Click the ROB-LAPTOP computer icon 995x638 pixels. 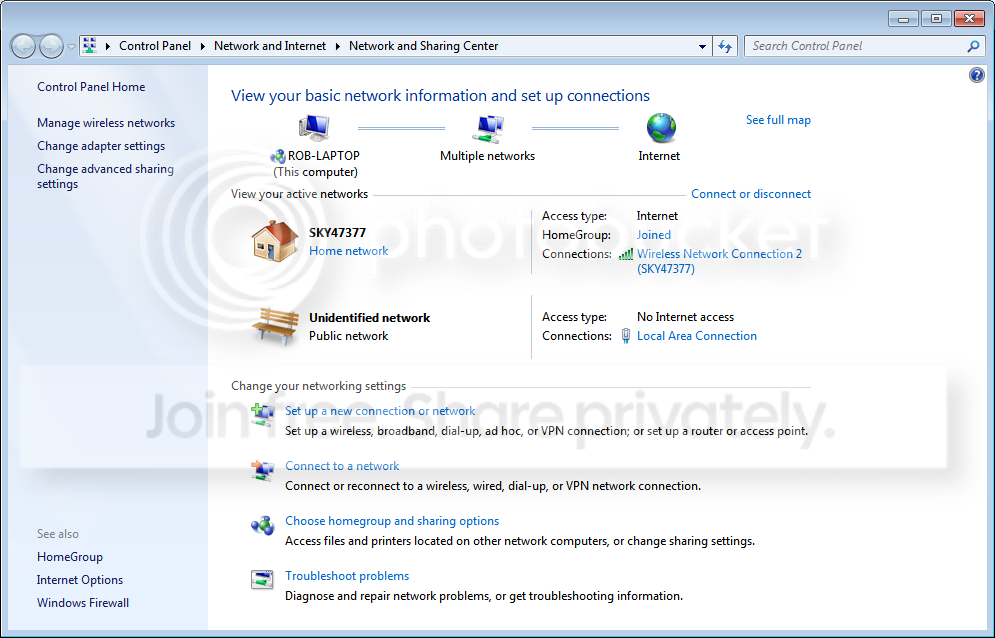pos(314,128)
